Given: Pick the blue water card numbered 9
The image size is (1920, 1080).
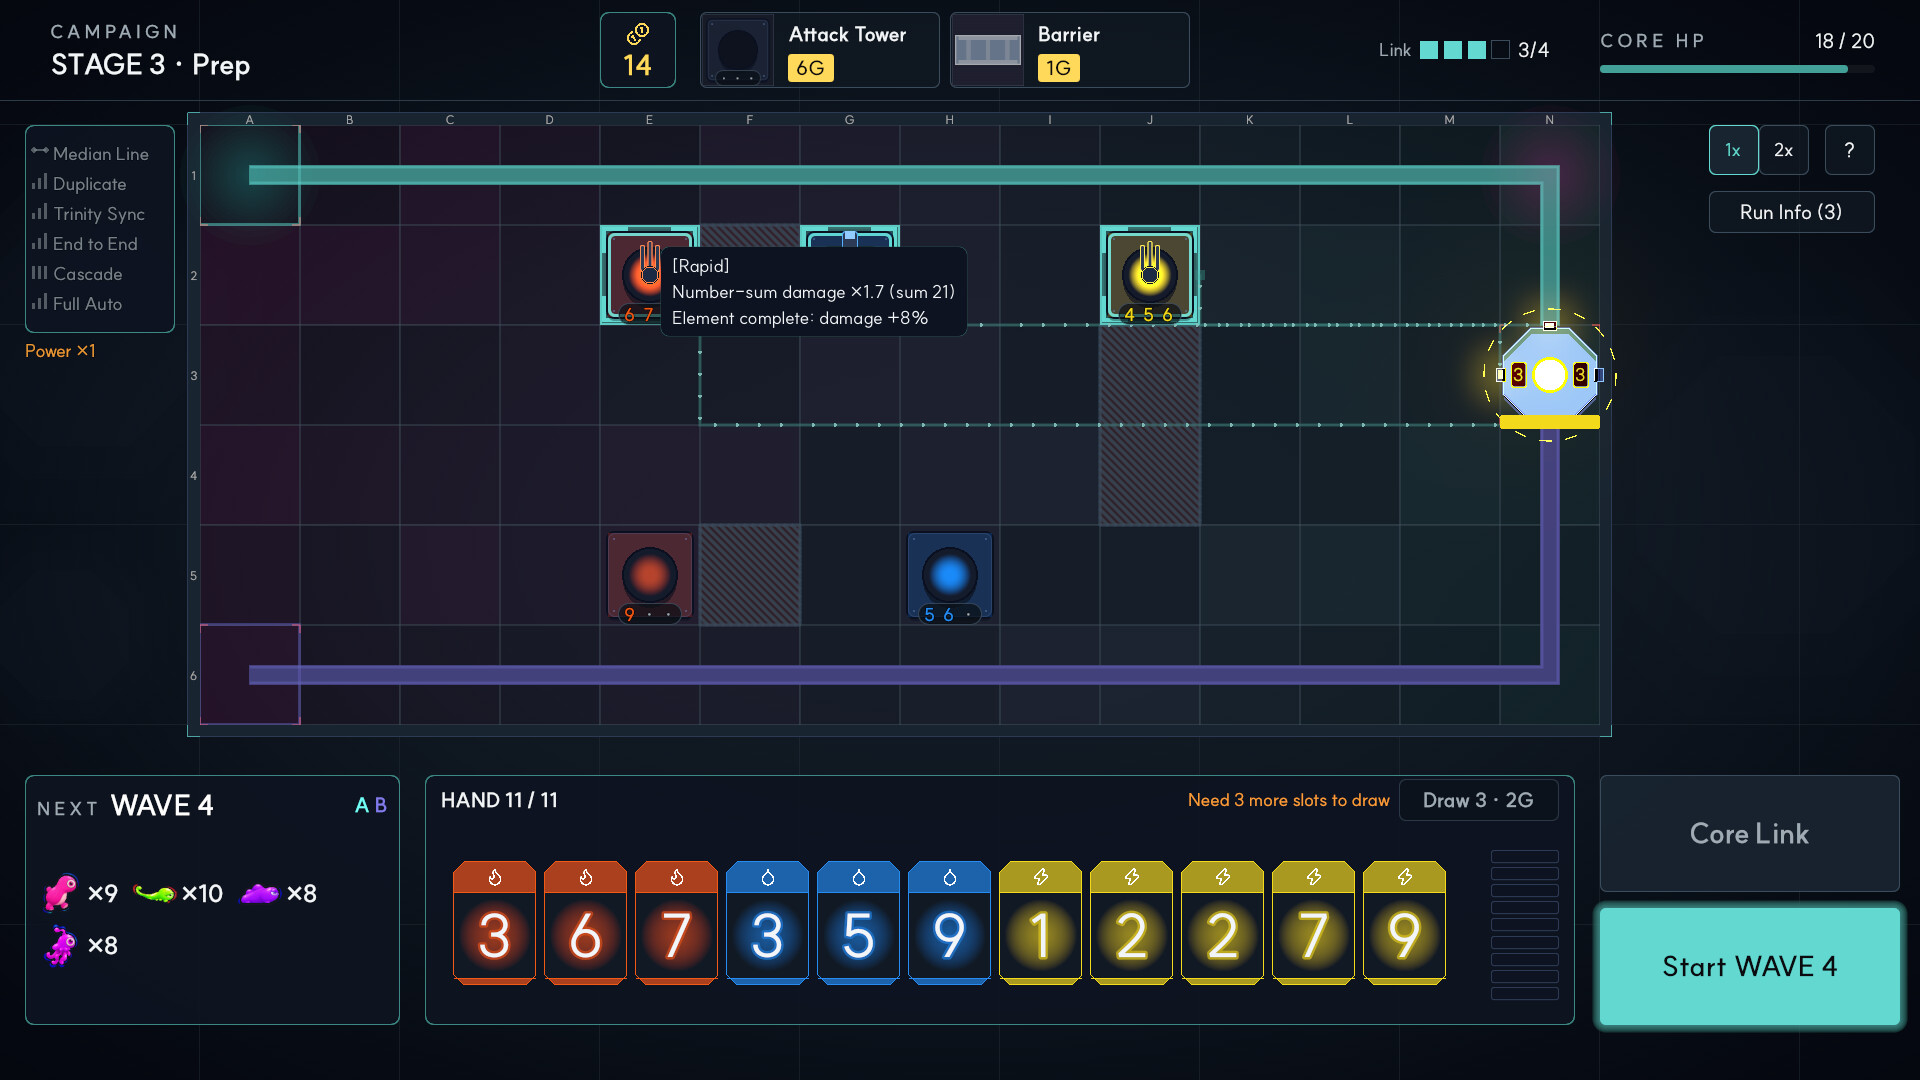Looking at the screenshot, I should pos(949,923).
